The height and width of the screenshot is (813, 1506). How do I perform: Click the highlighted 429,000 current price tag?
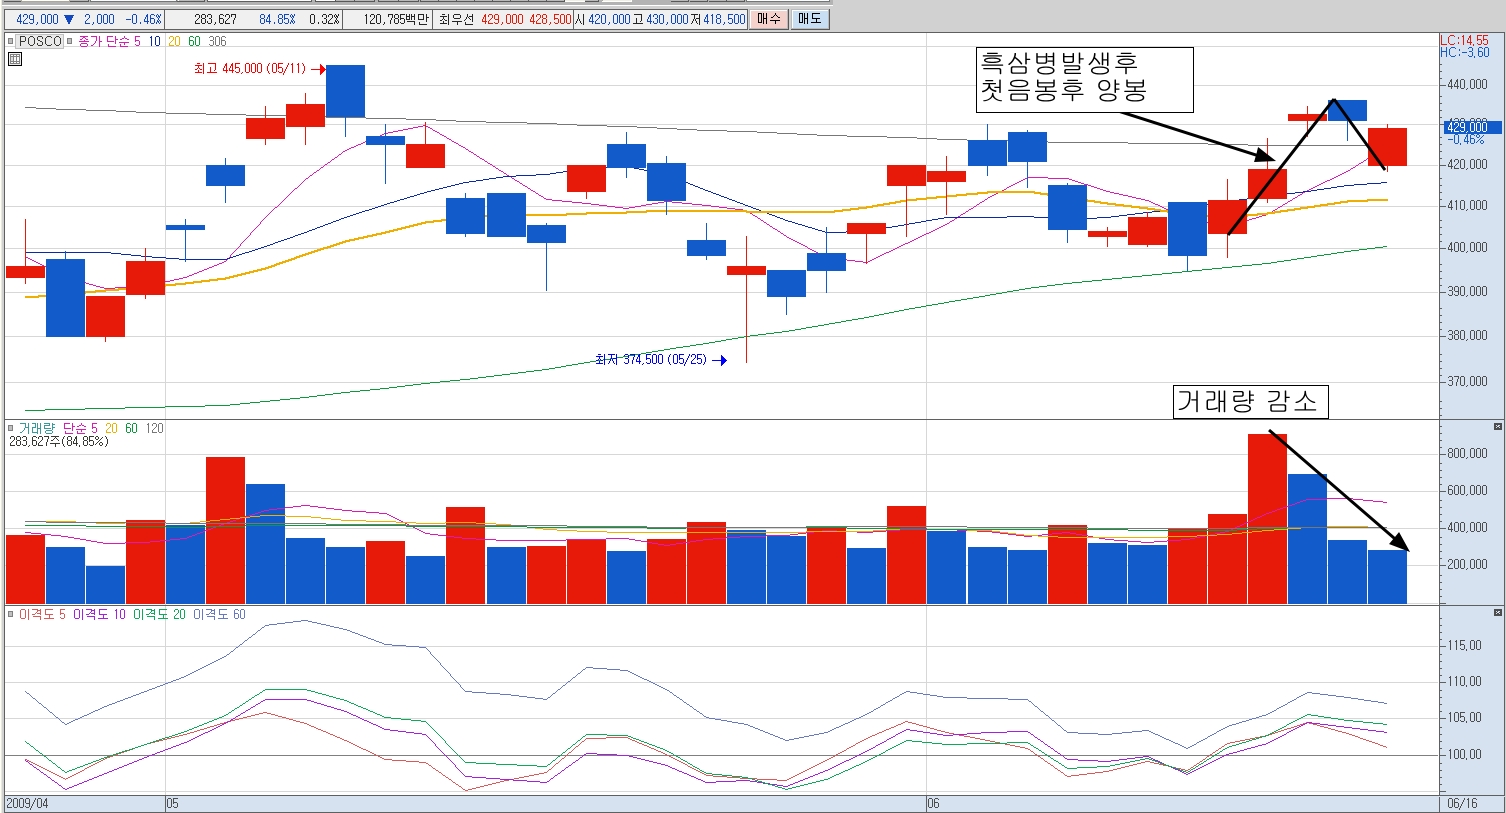(x=1466, y=126)
